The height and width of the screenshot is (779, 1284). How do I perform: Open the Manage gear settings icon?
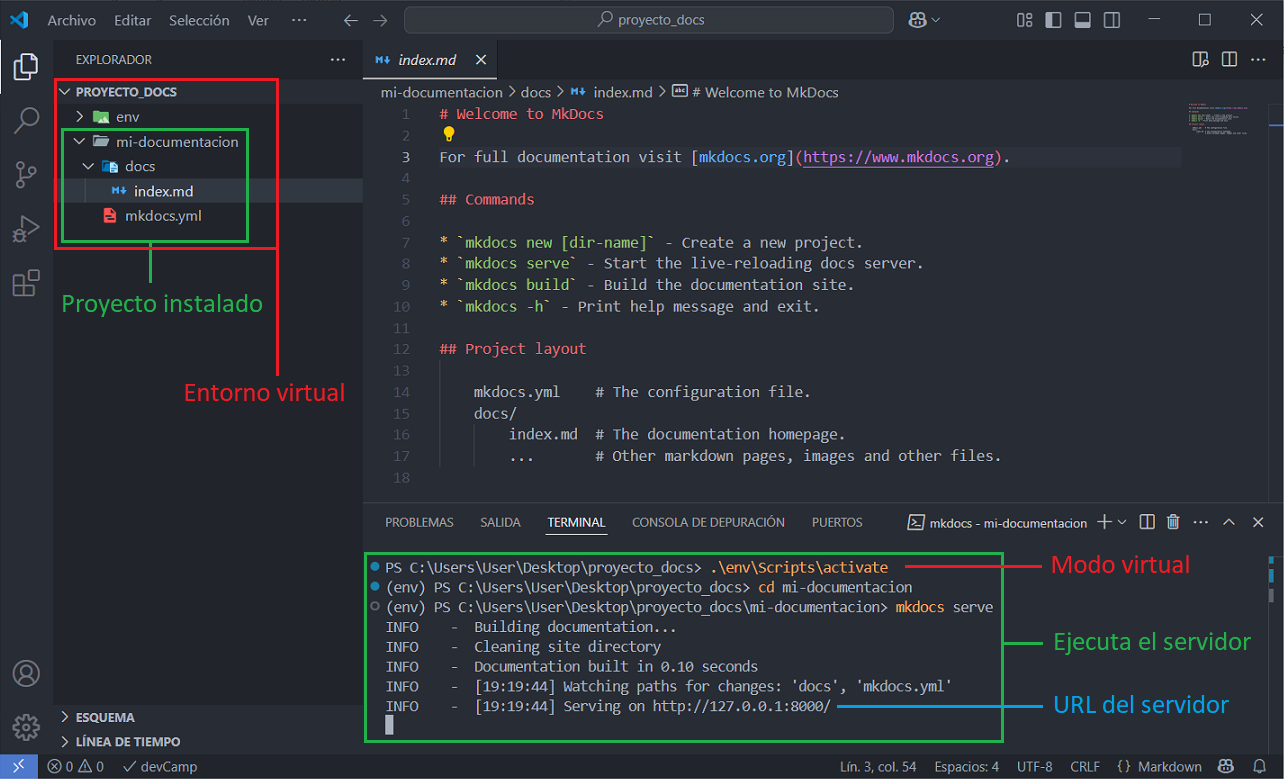(26, 727)
